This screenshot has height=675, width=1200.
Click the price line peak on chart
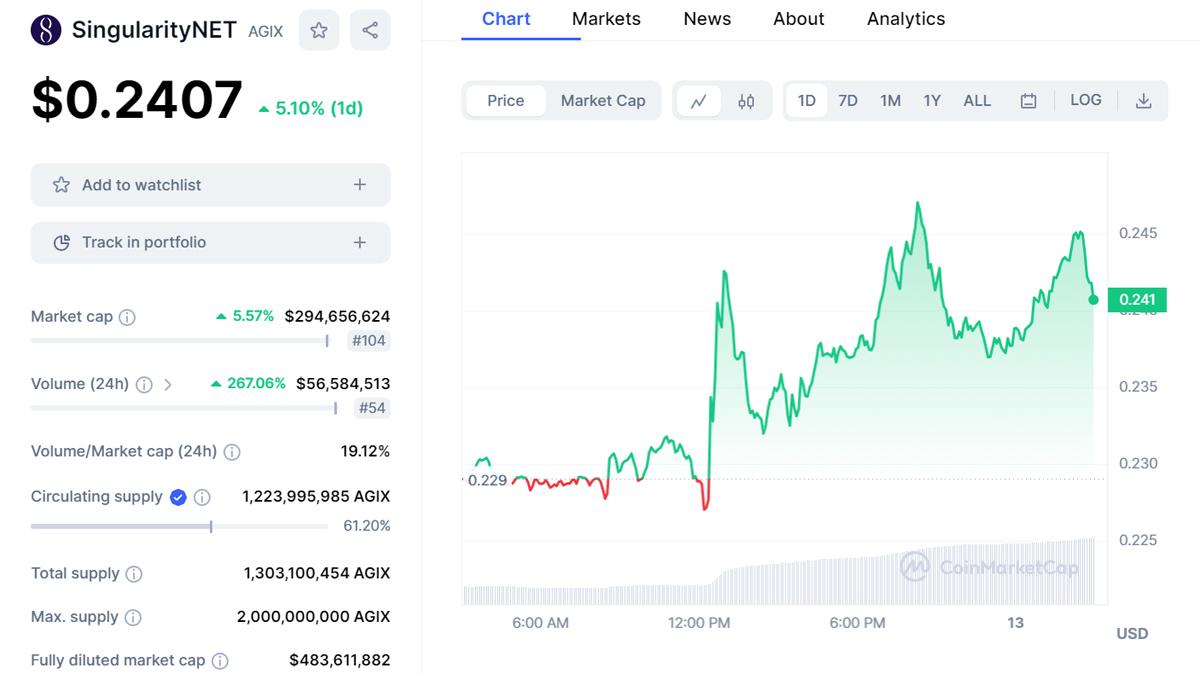point(917,204)
